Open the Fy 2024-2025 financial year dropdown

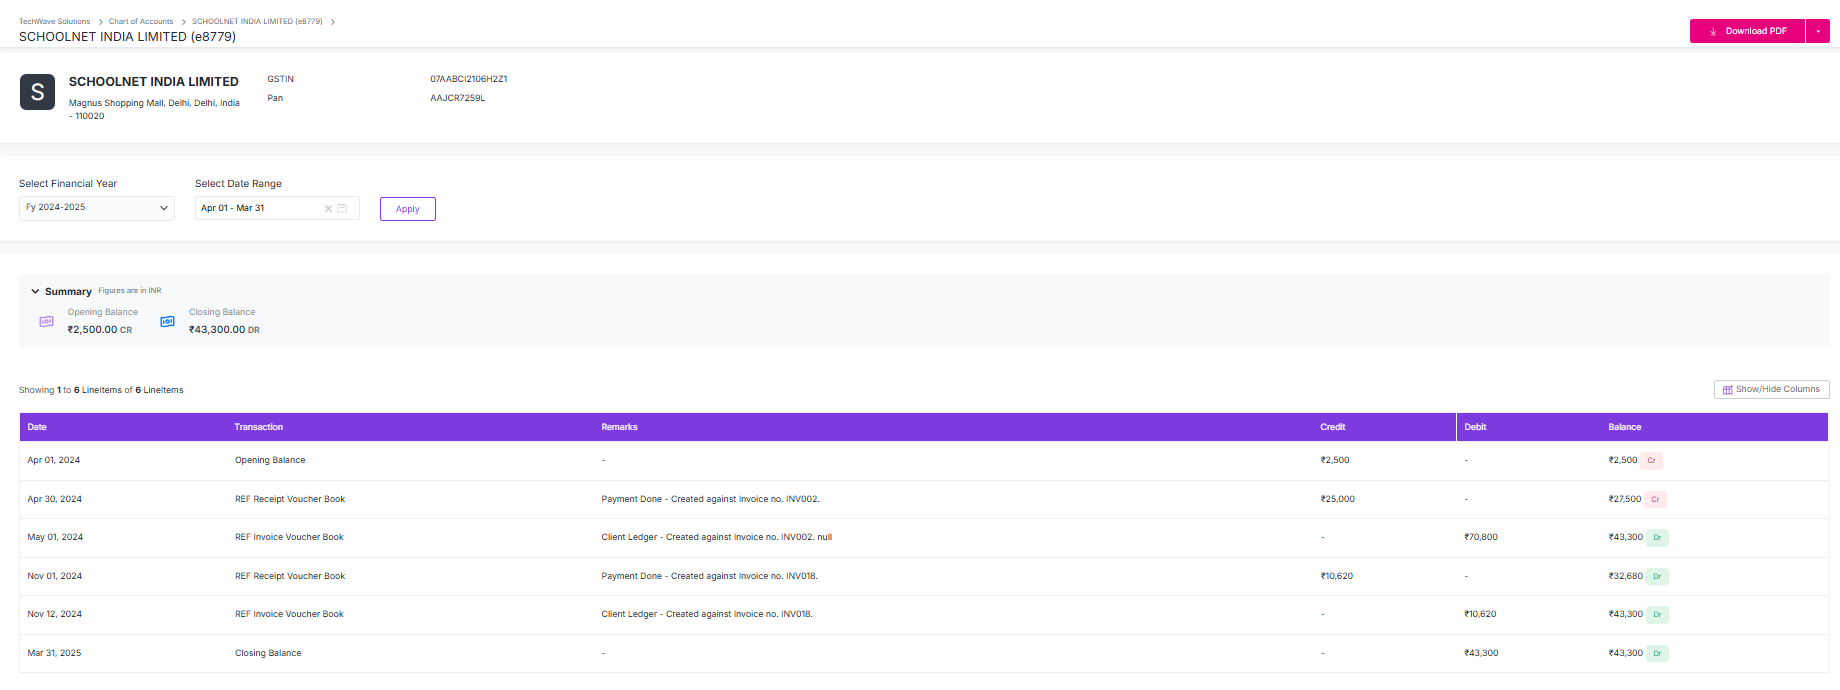(x=97, y=208)
